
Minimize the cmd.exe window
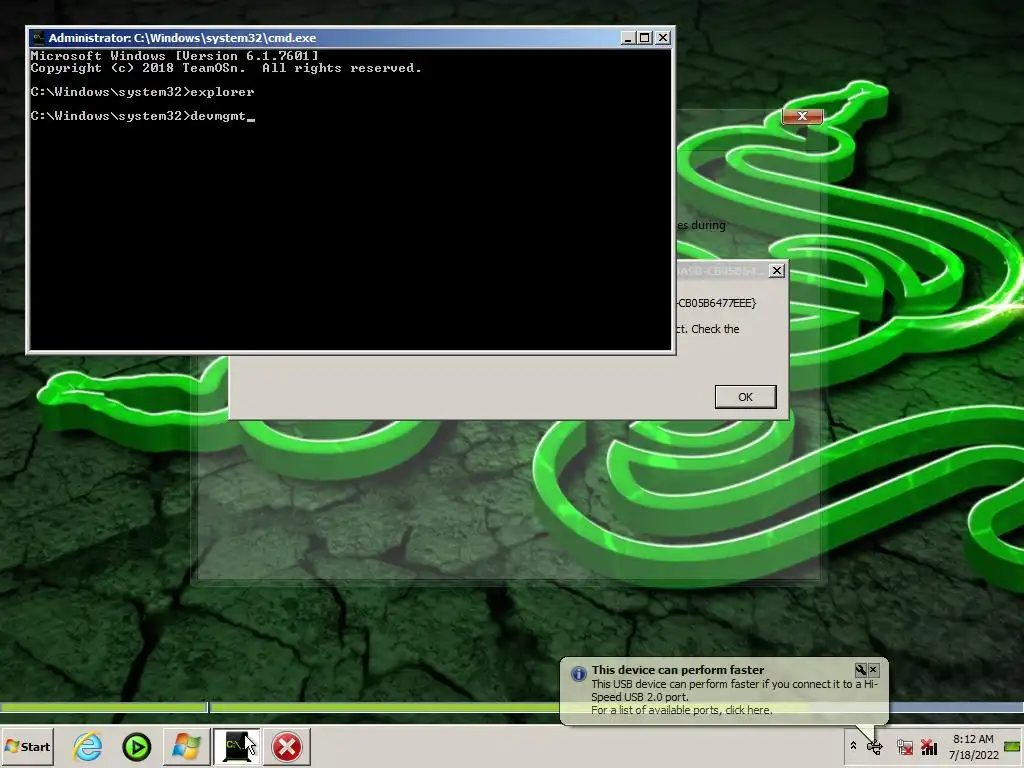click(x=628, y=38)
